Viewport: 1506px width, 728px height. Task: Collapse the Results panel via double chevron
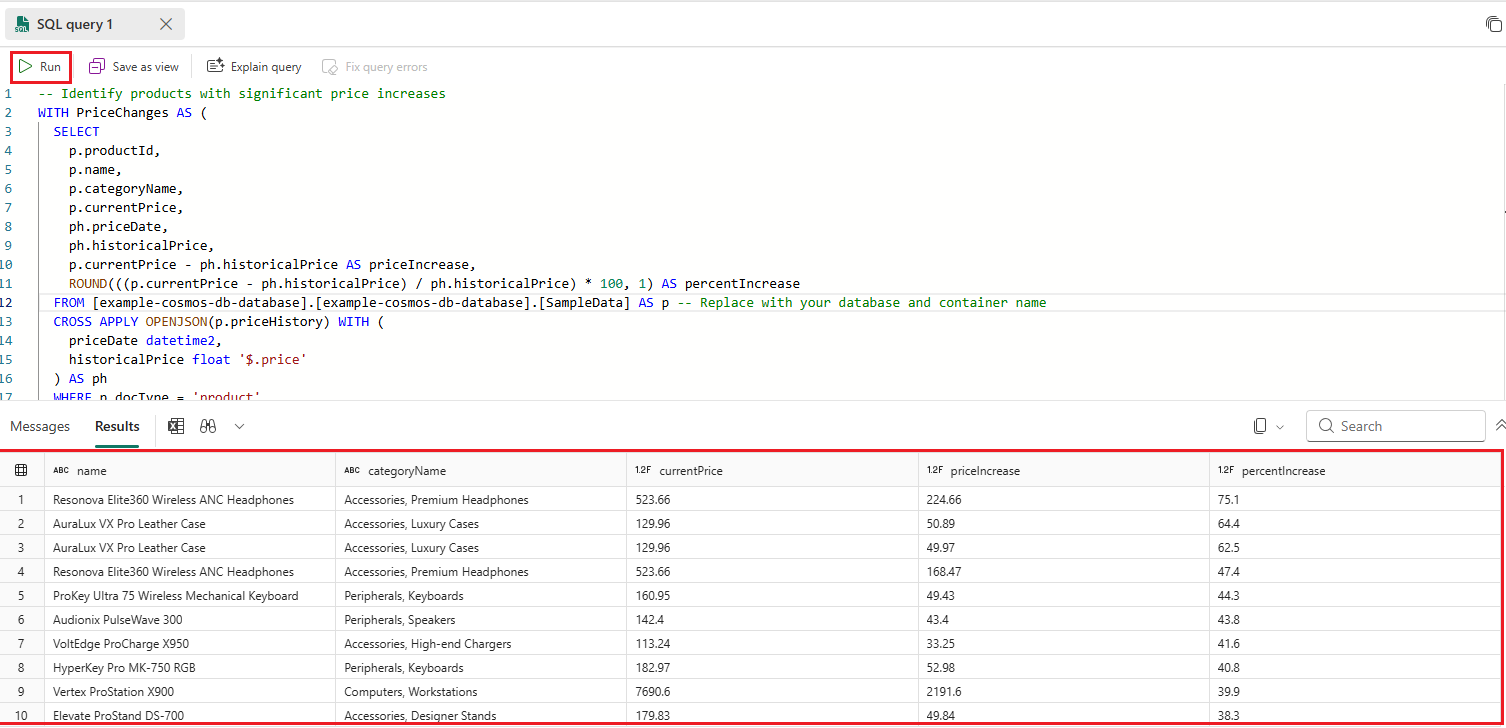pyautogui.click(x=1499, y=425)
